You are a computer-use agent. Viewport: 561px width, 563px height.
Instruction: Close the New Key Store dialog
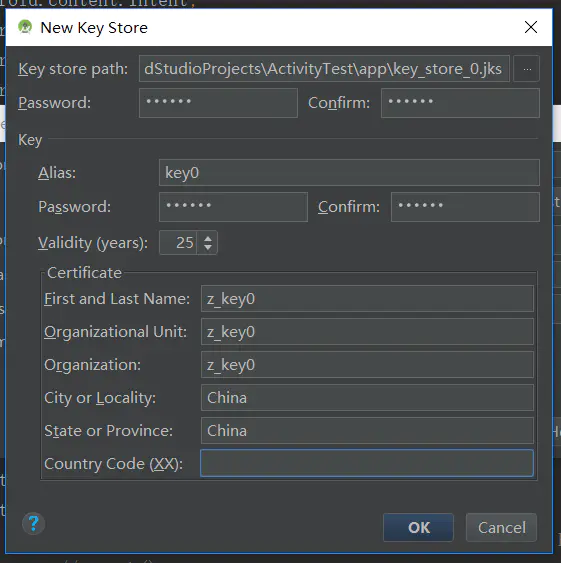point(530,27)
